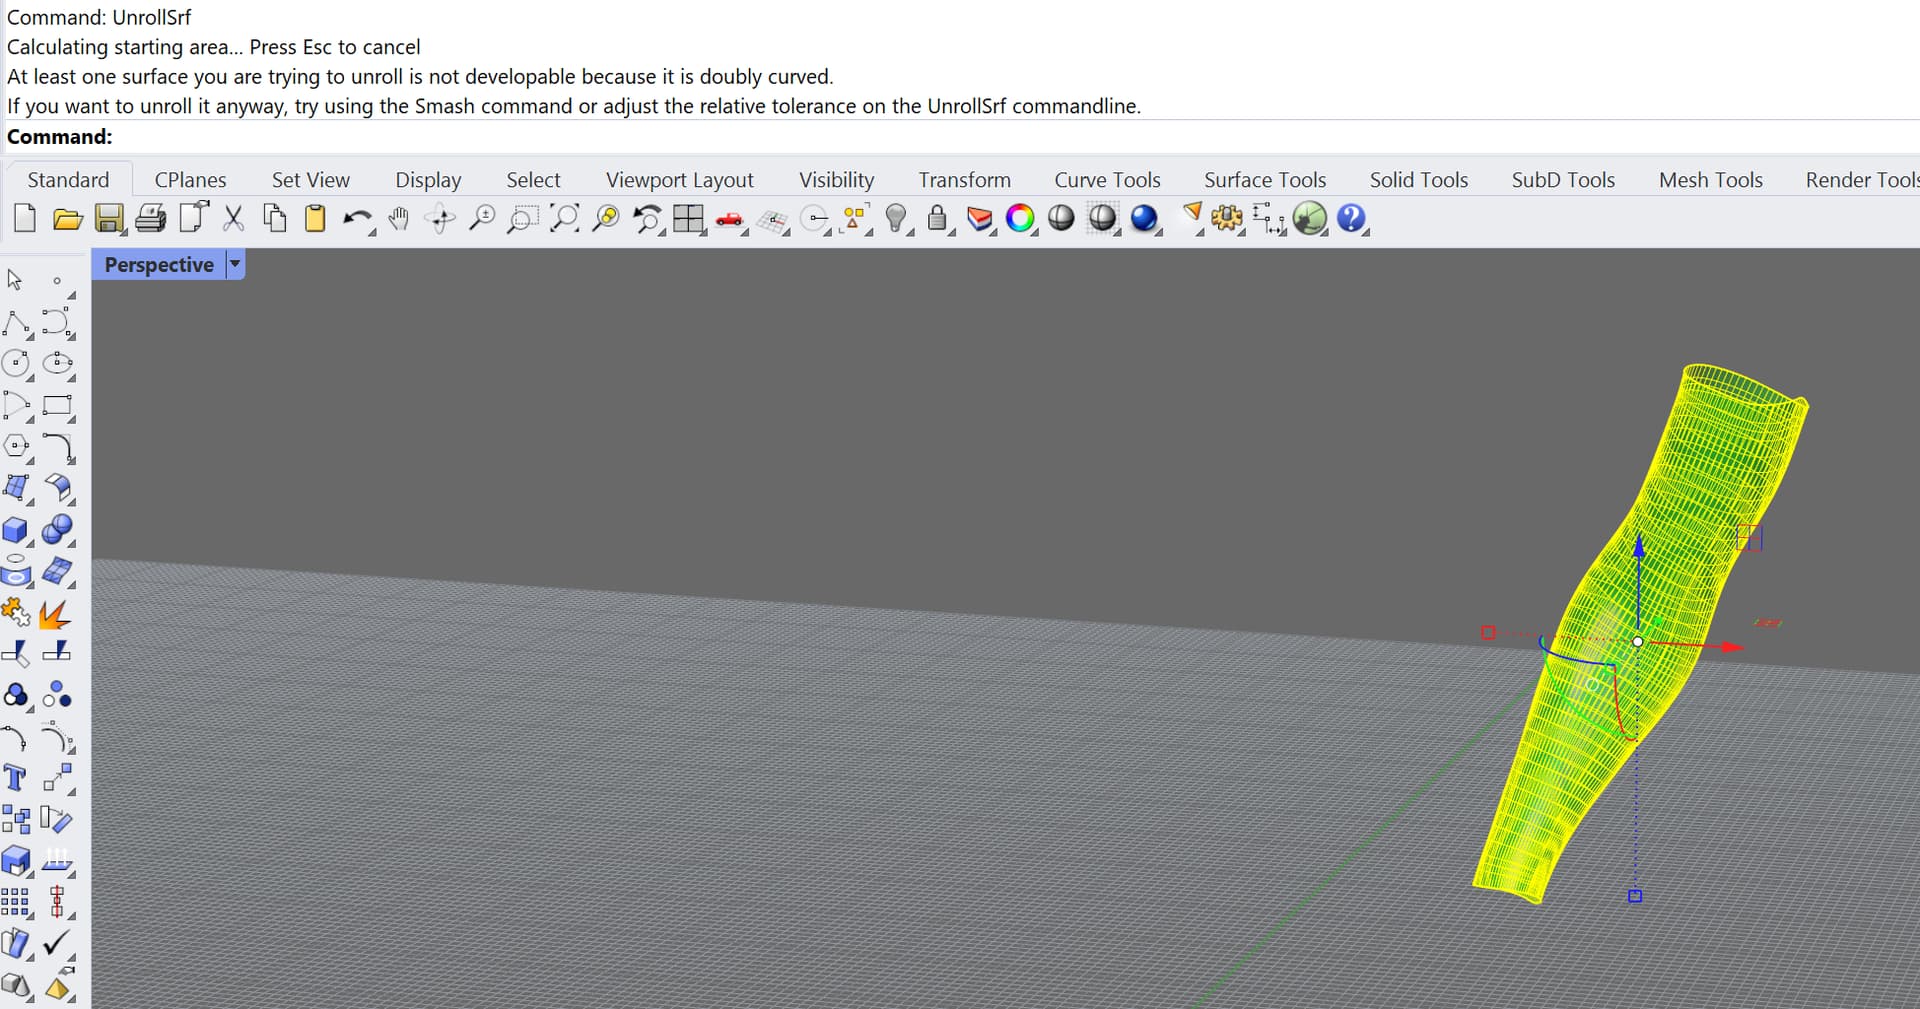Click the color wheel Properties icon
Screen dimensions: 1920x1009
1020,218
